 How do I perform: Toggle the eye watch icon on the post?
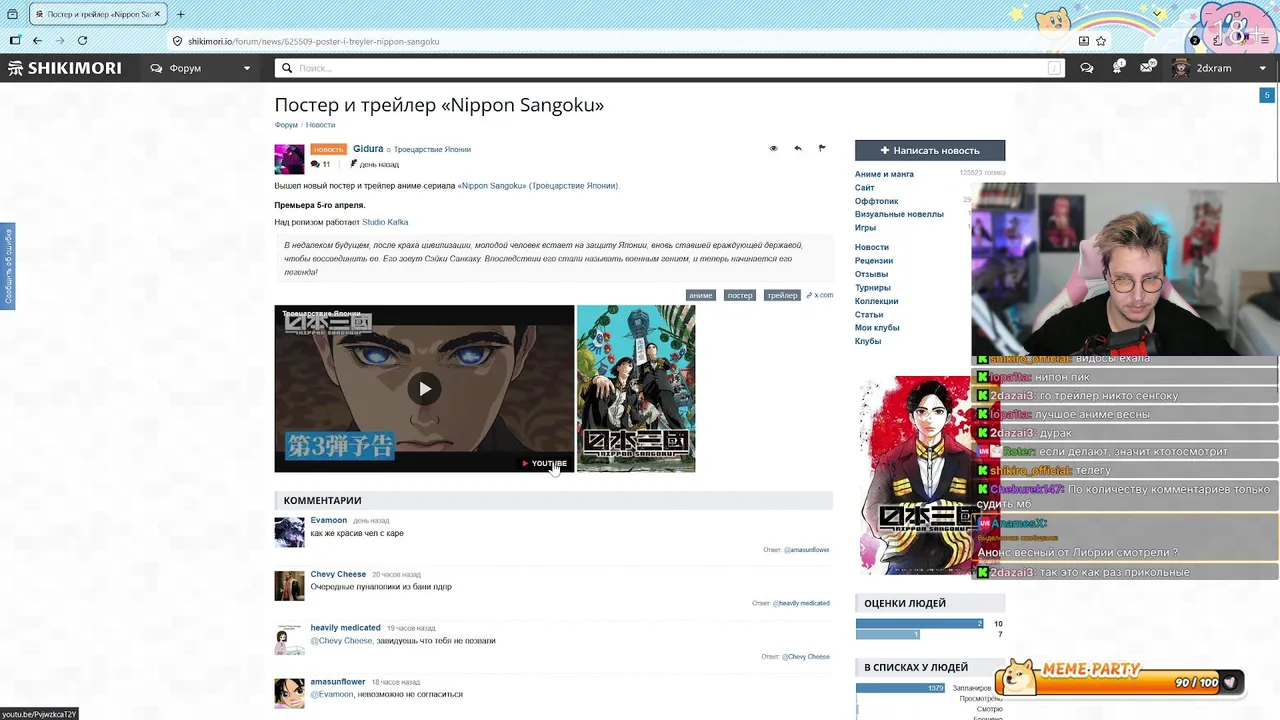click(773, 148)
